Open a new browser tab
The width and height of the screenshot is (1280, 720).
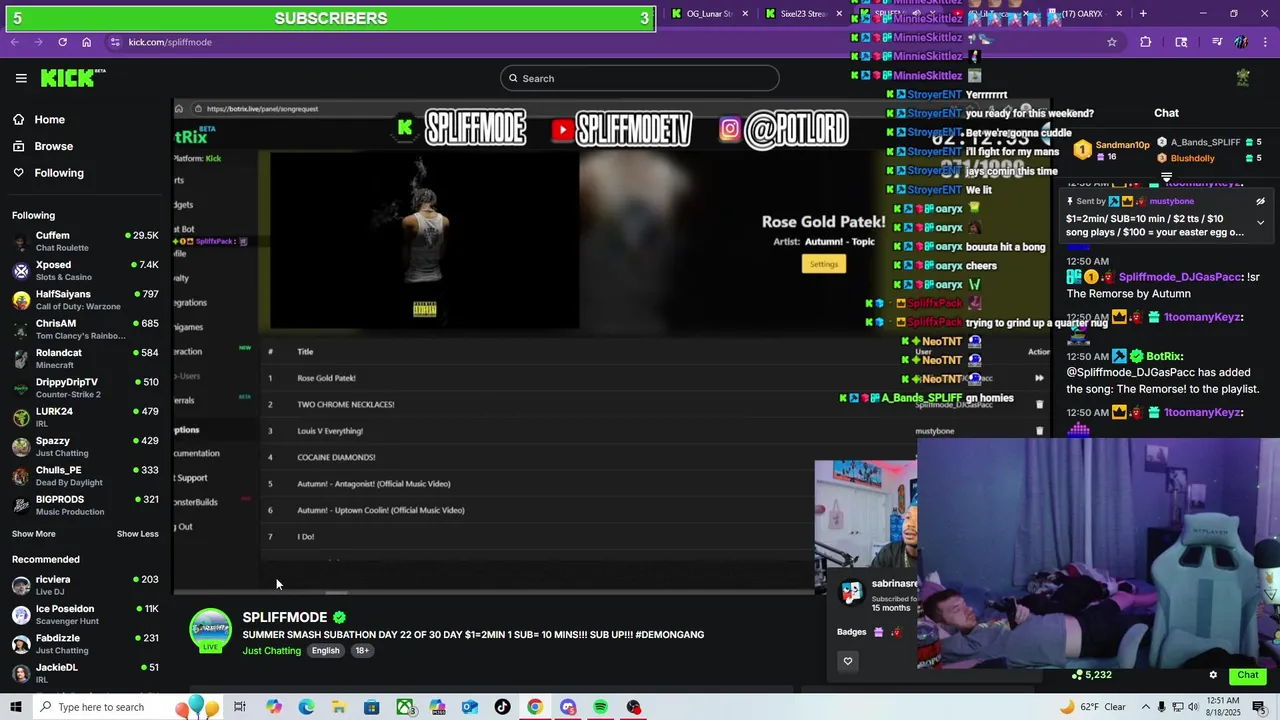(1143, 14)
